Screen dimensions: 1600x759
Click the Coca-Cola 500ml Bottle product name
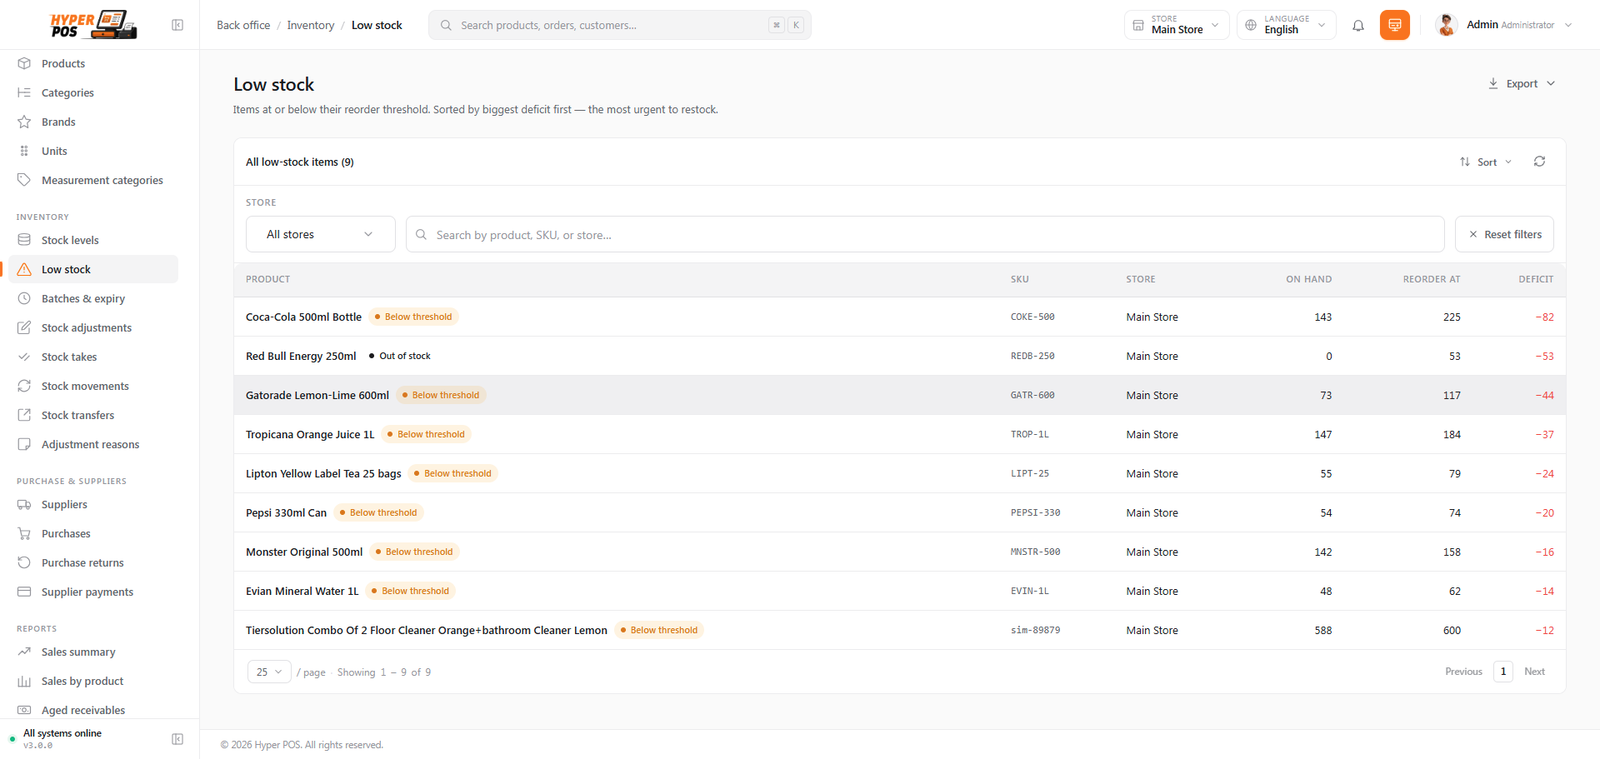pyautogui.click(x=304, y=317)
